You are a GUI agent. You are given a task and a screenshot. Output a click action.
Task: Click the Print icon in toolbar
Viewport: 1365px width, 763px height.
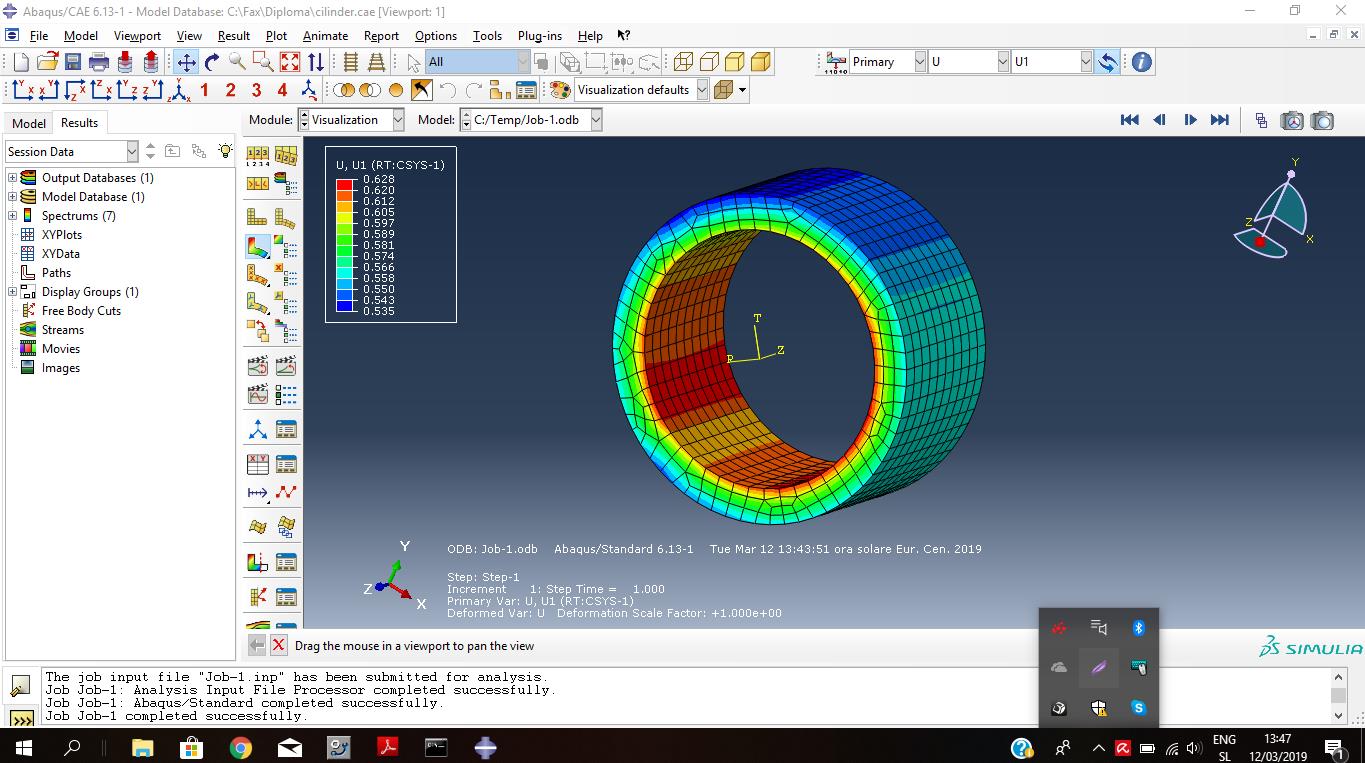(x=99, y=62)
